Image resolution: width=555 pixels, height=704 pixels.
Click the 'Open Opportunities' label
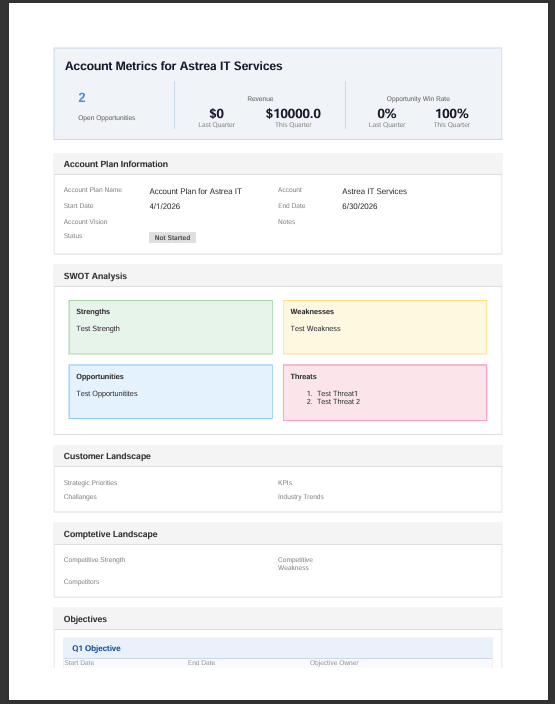[x=106, y=118]
